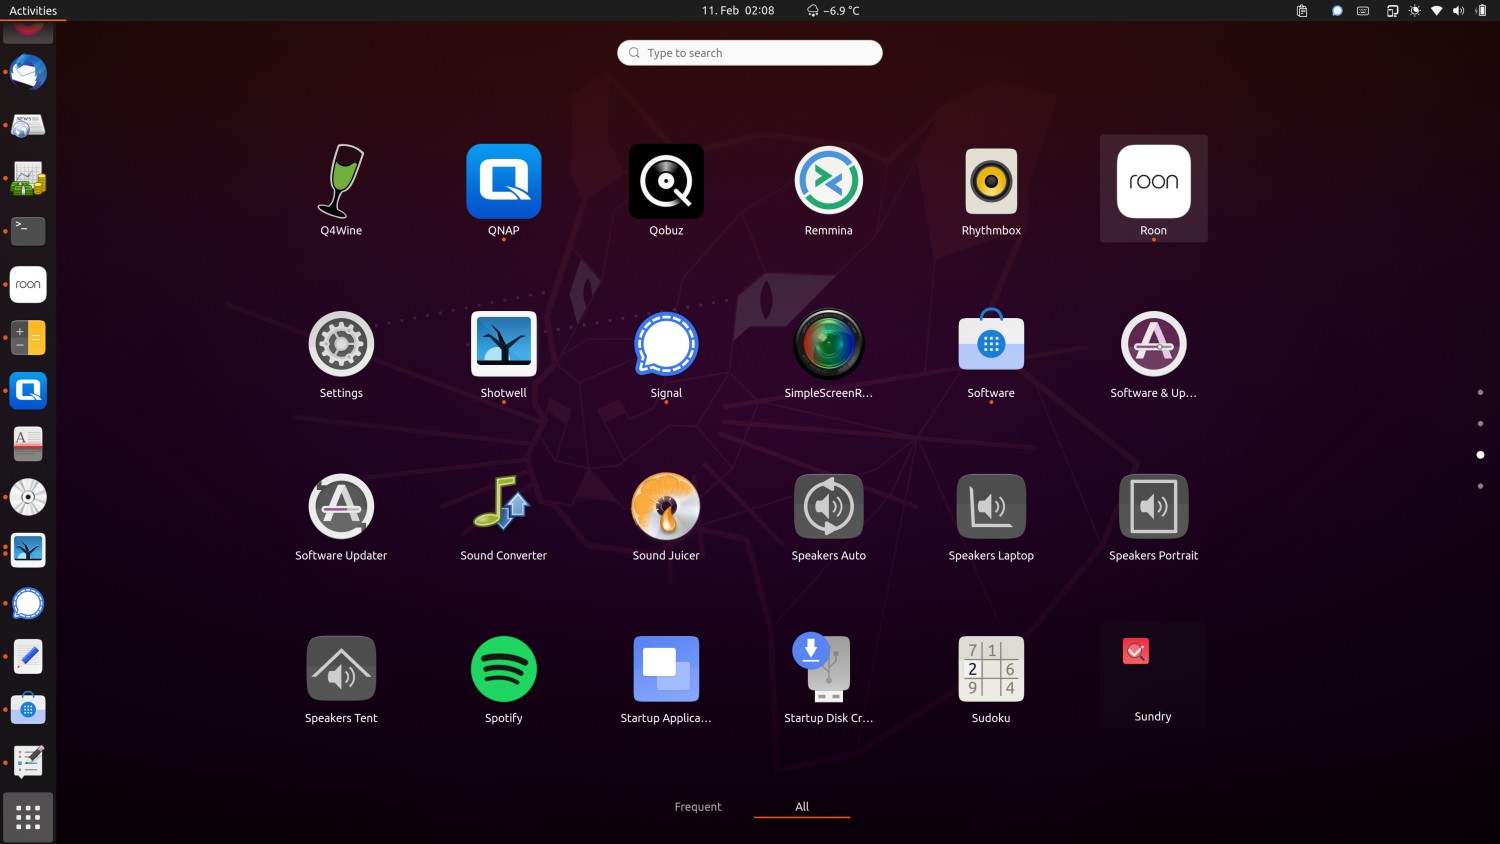The width and height of the screenshot is (1500, 844).
Task: Hide app grid using dock Show Applications button
Action: 28,817
